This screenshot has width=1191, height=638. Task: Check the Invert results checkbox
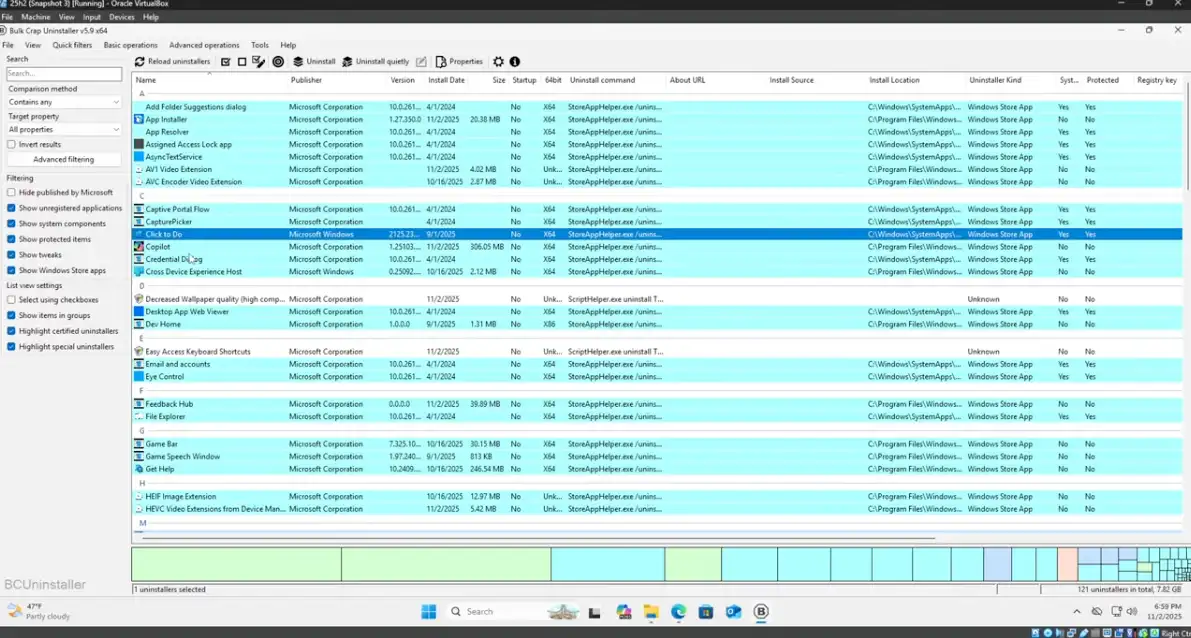point(12,145)
